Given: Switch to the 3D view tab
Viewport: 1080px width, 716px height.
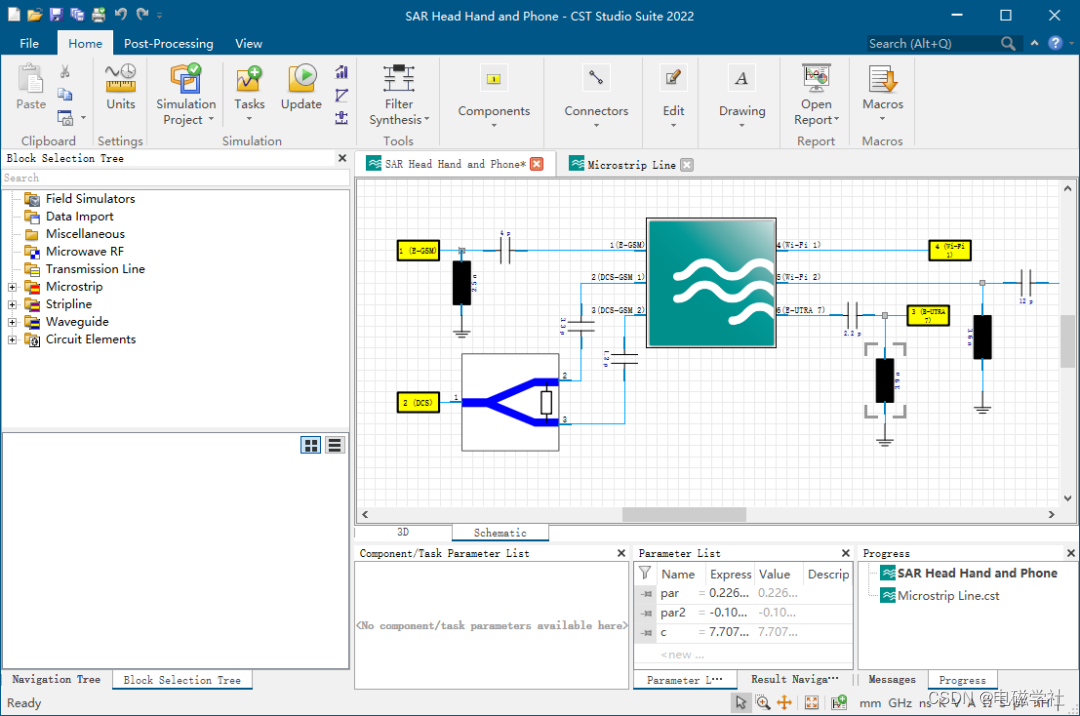Looking at the screenshot, I should 403,532.
